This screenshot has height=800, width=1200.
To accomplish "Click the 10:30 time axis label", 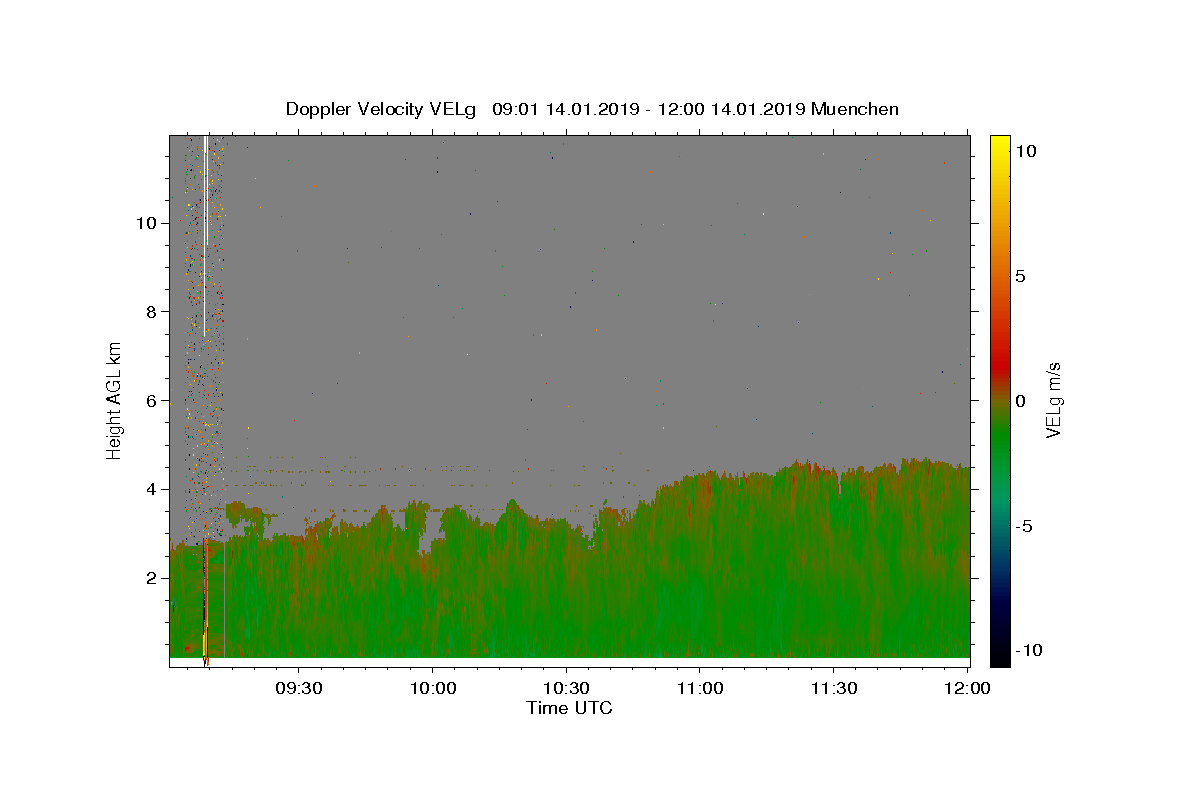I will tap(567, 688).
